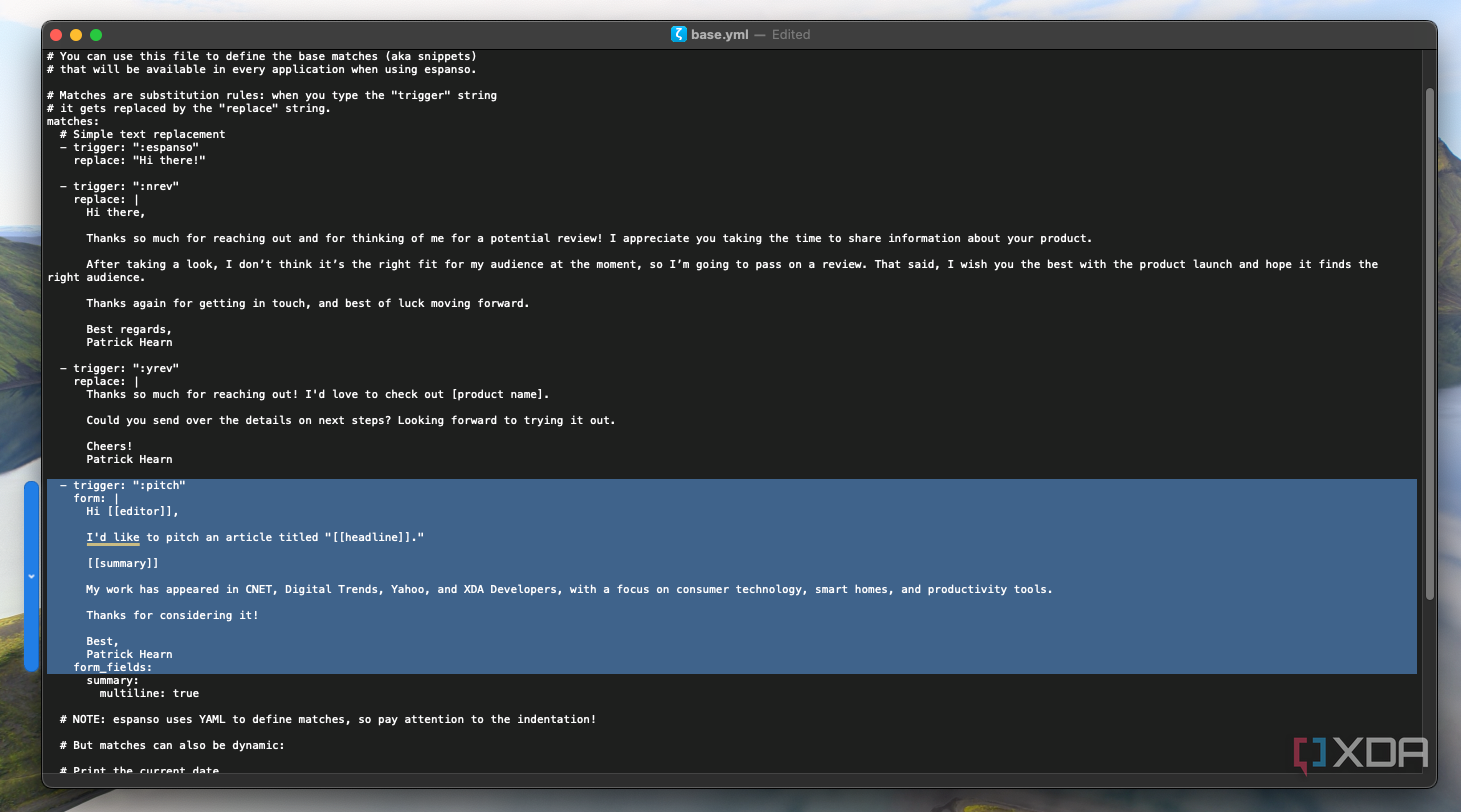
Task: Place cursor on the ":nrev" trigger line
Action: point(119,186)
